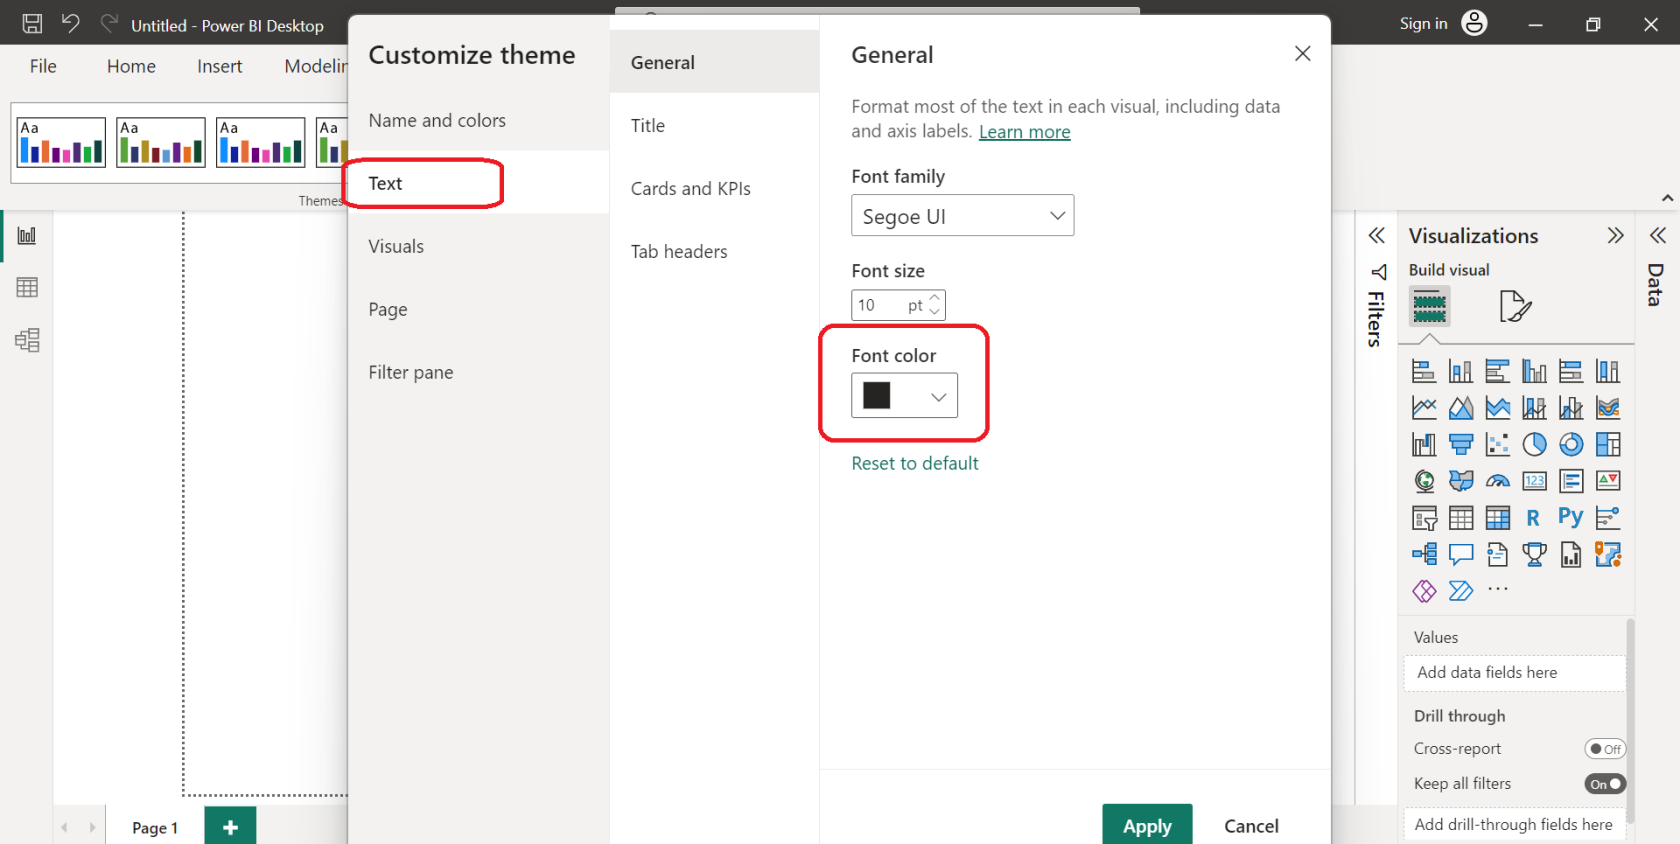Switch to Model view in left sidebar
This screenshot has height=844, width=1680.
pos(27,340)
